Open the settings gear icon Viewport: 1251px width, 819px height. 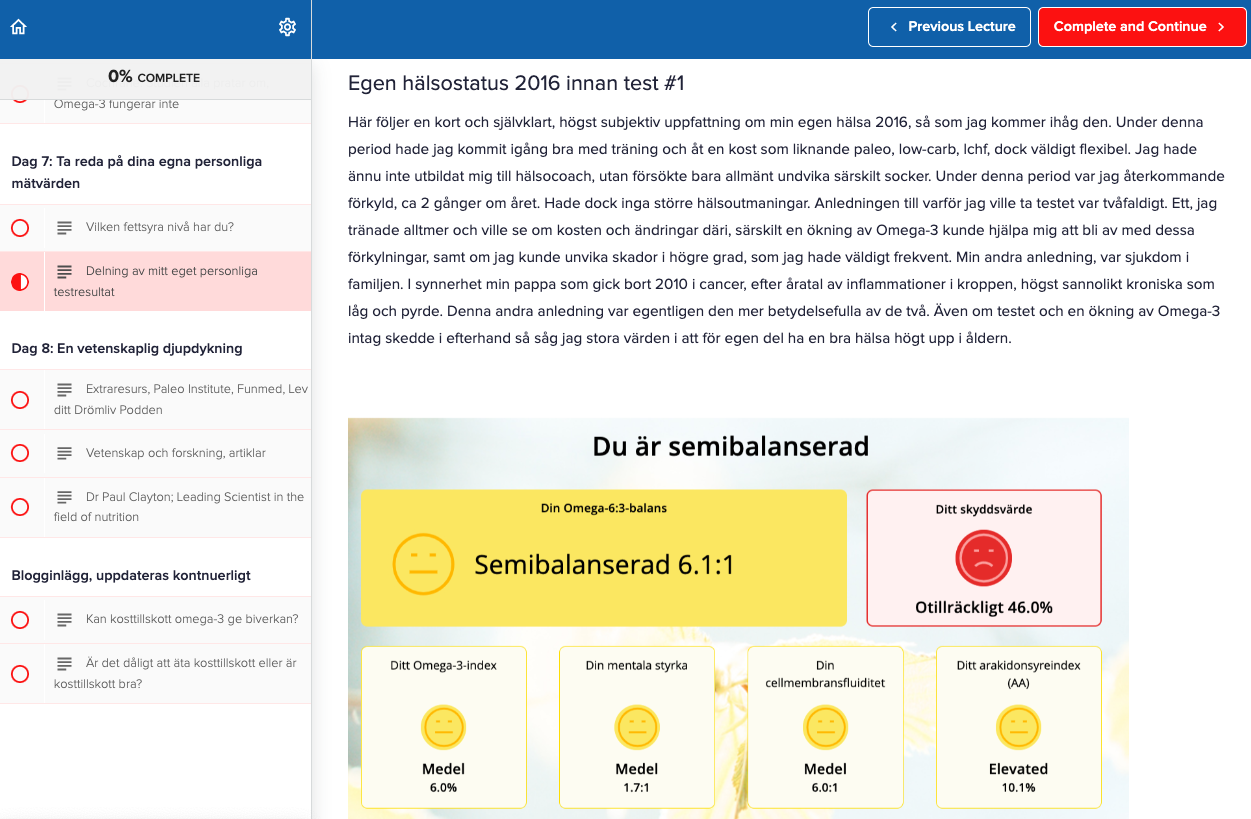click(x=287, y=27)
